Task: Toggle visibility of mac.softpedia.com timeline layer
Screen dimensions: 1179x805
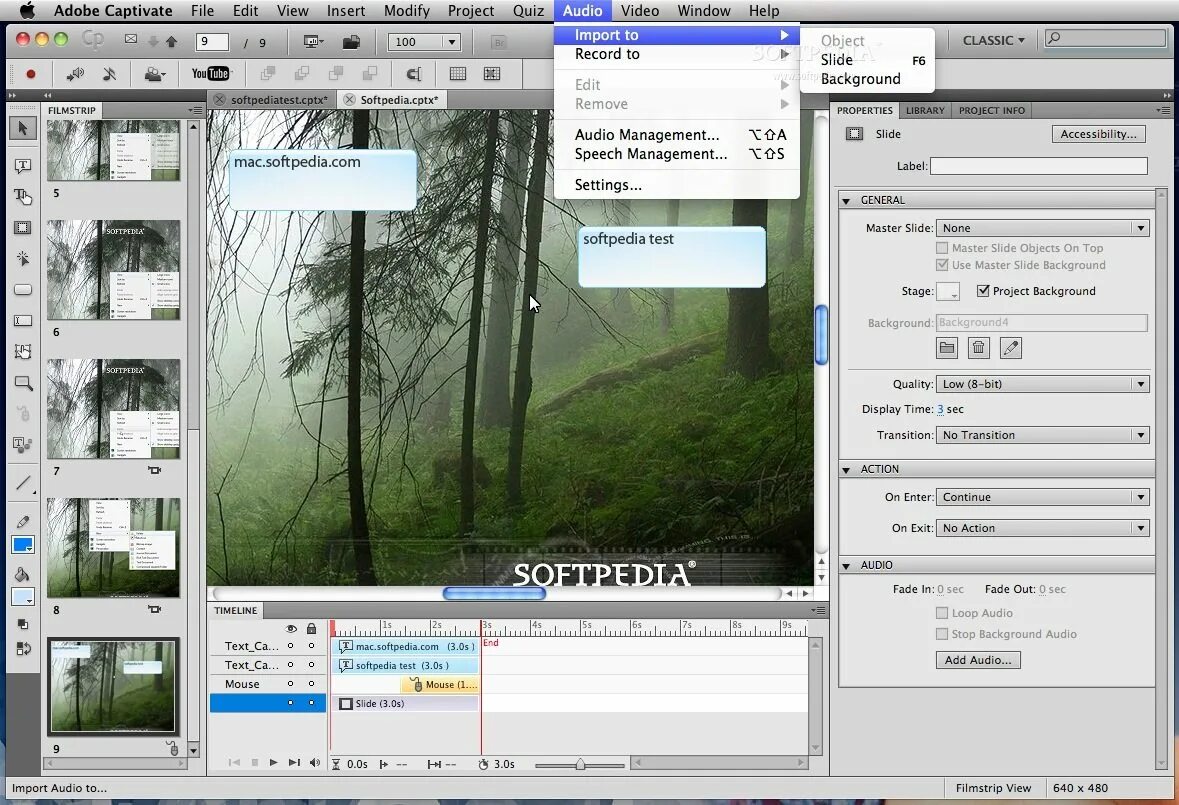Action: coord(290,646)
